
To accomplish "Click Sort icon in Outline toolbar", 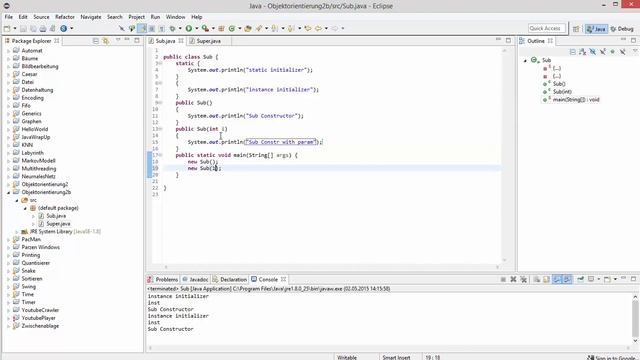I will pyautogui.click(x=582, y=51).
